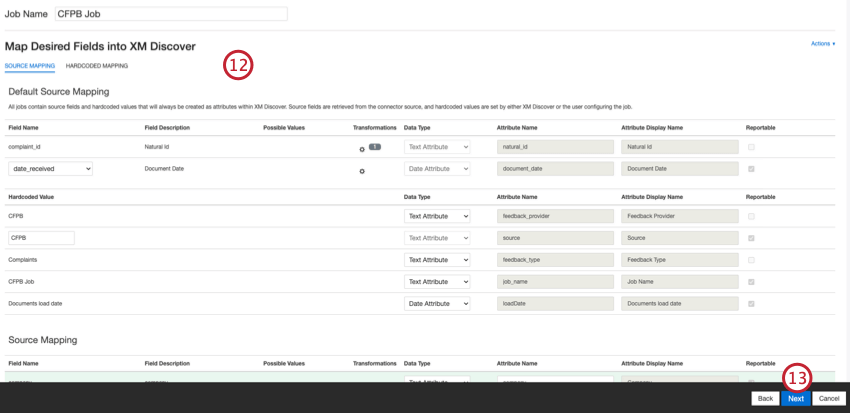Click the Feedback Type display name field
The width and height of the screenshot is (850, 413).
(680, 260)
